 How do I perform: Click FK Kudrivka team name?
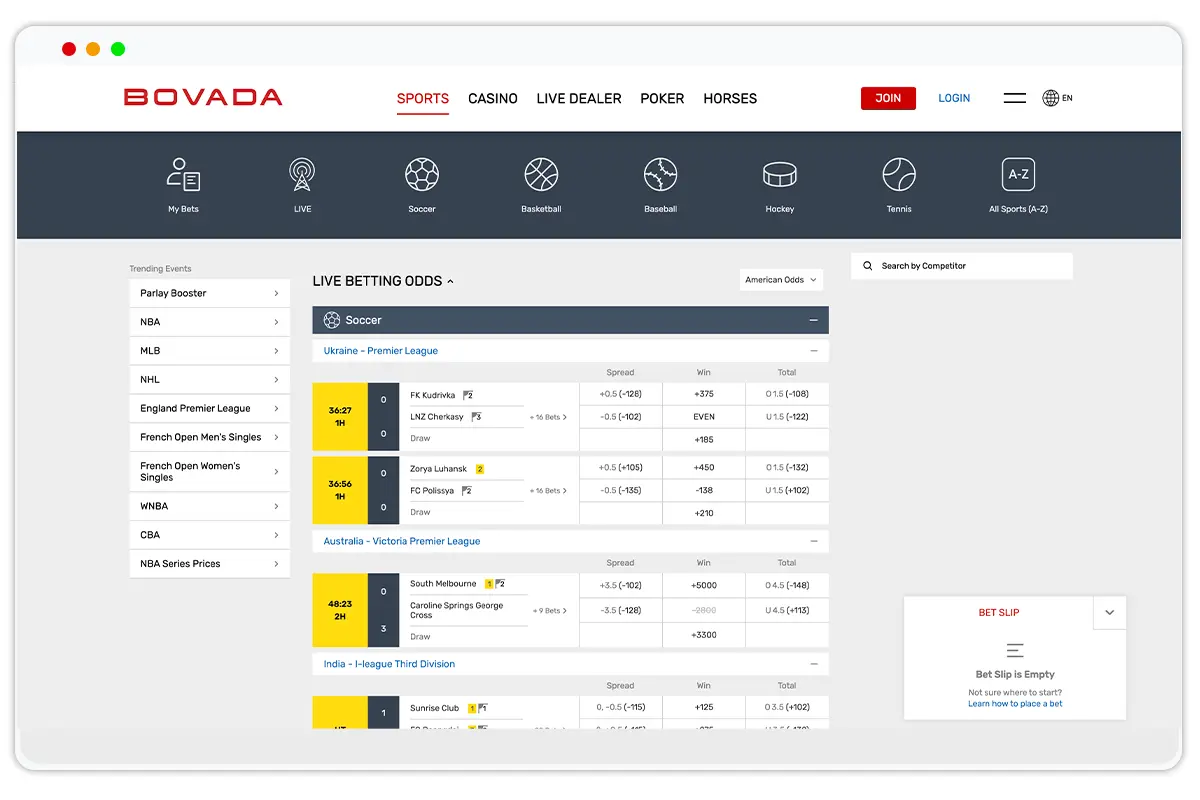(x=432, y=395)
